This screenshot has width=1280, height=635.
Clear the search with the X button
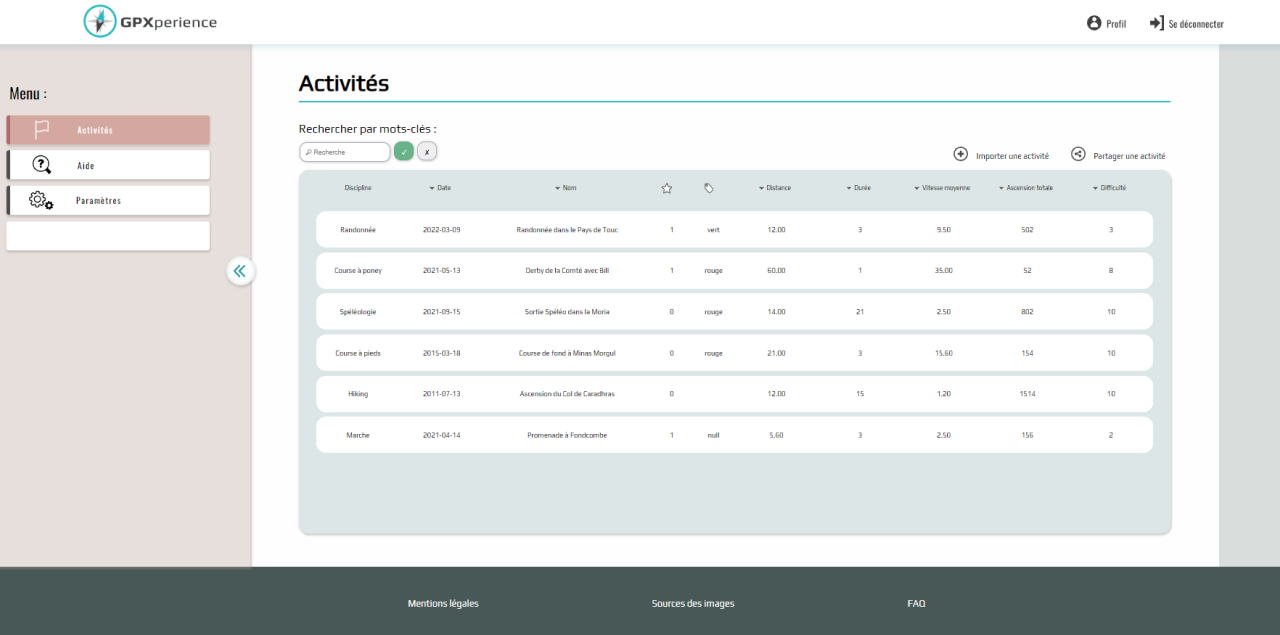(x=427, y=150)
